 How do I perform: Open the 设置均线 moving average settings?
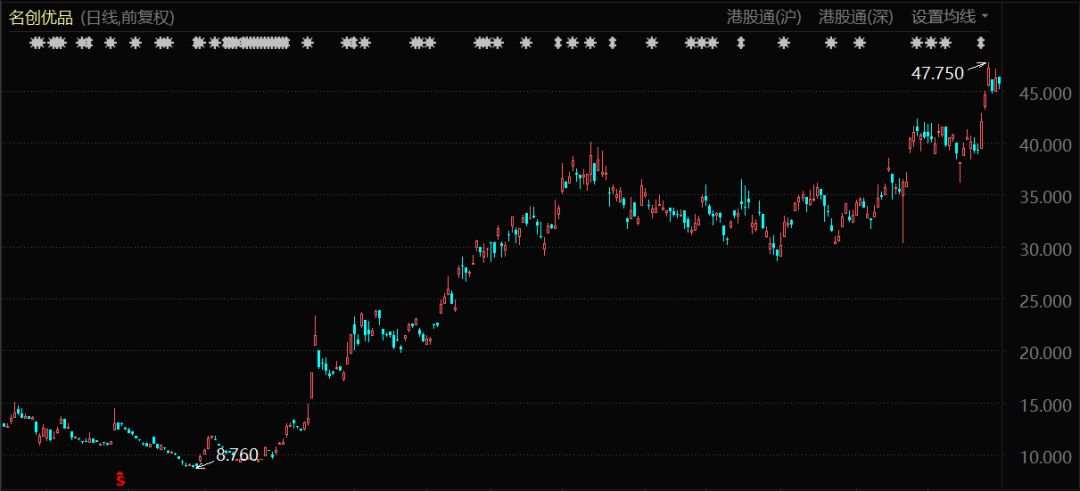tap(943, 16)
